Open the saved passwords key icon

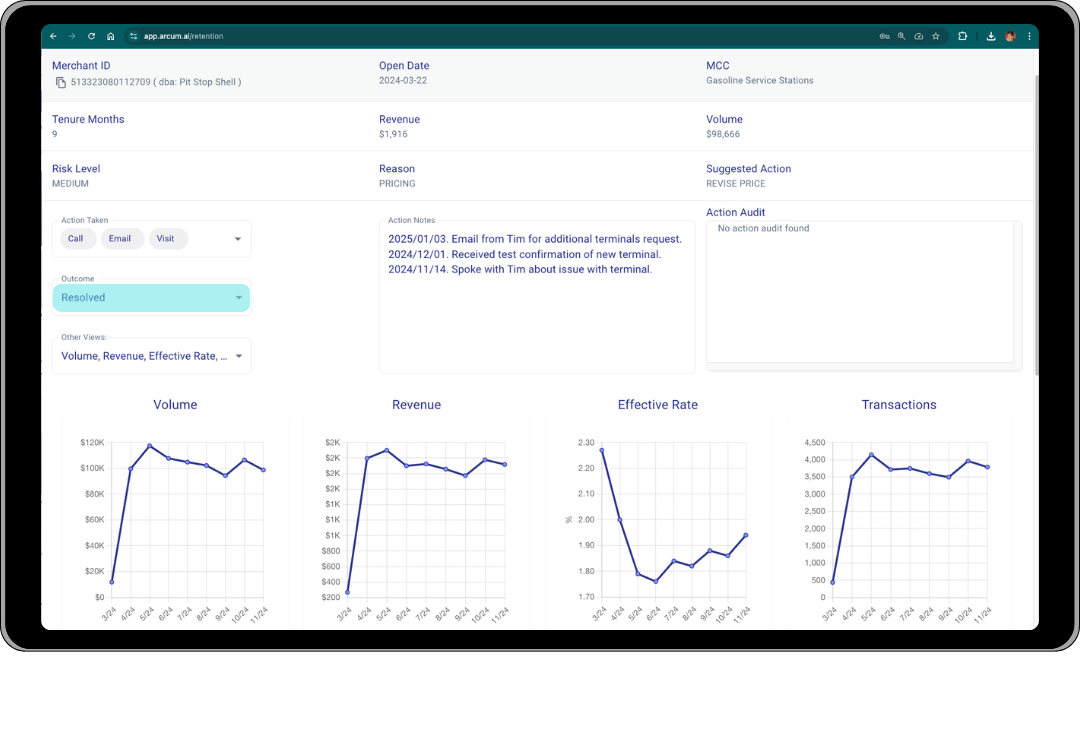click(884, 36)
